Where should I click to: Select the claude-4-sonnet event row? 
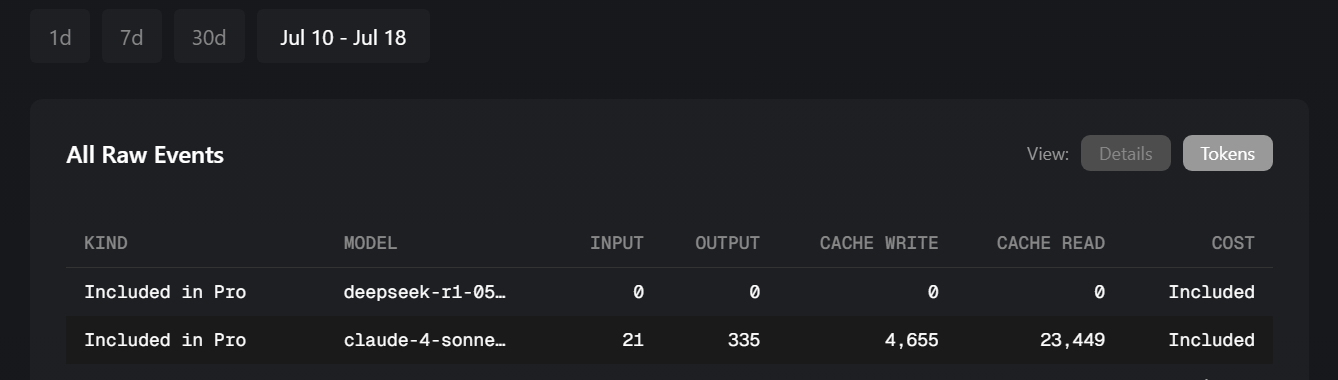(669, 340)
